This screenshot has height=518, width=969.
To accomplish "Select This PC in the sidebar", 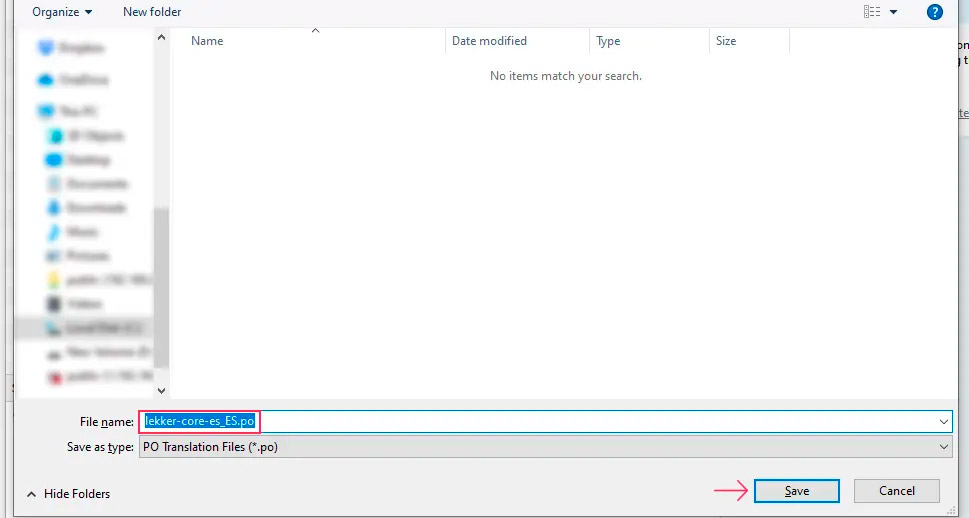I will coord(75,111).
